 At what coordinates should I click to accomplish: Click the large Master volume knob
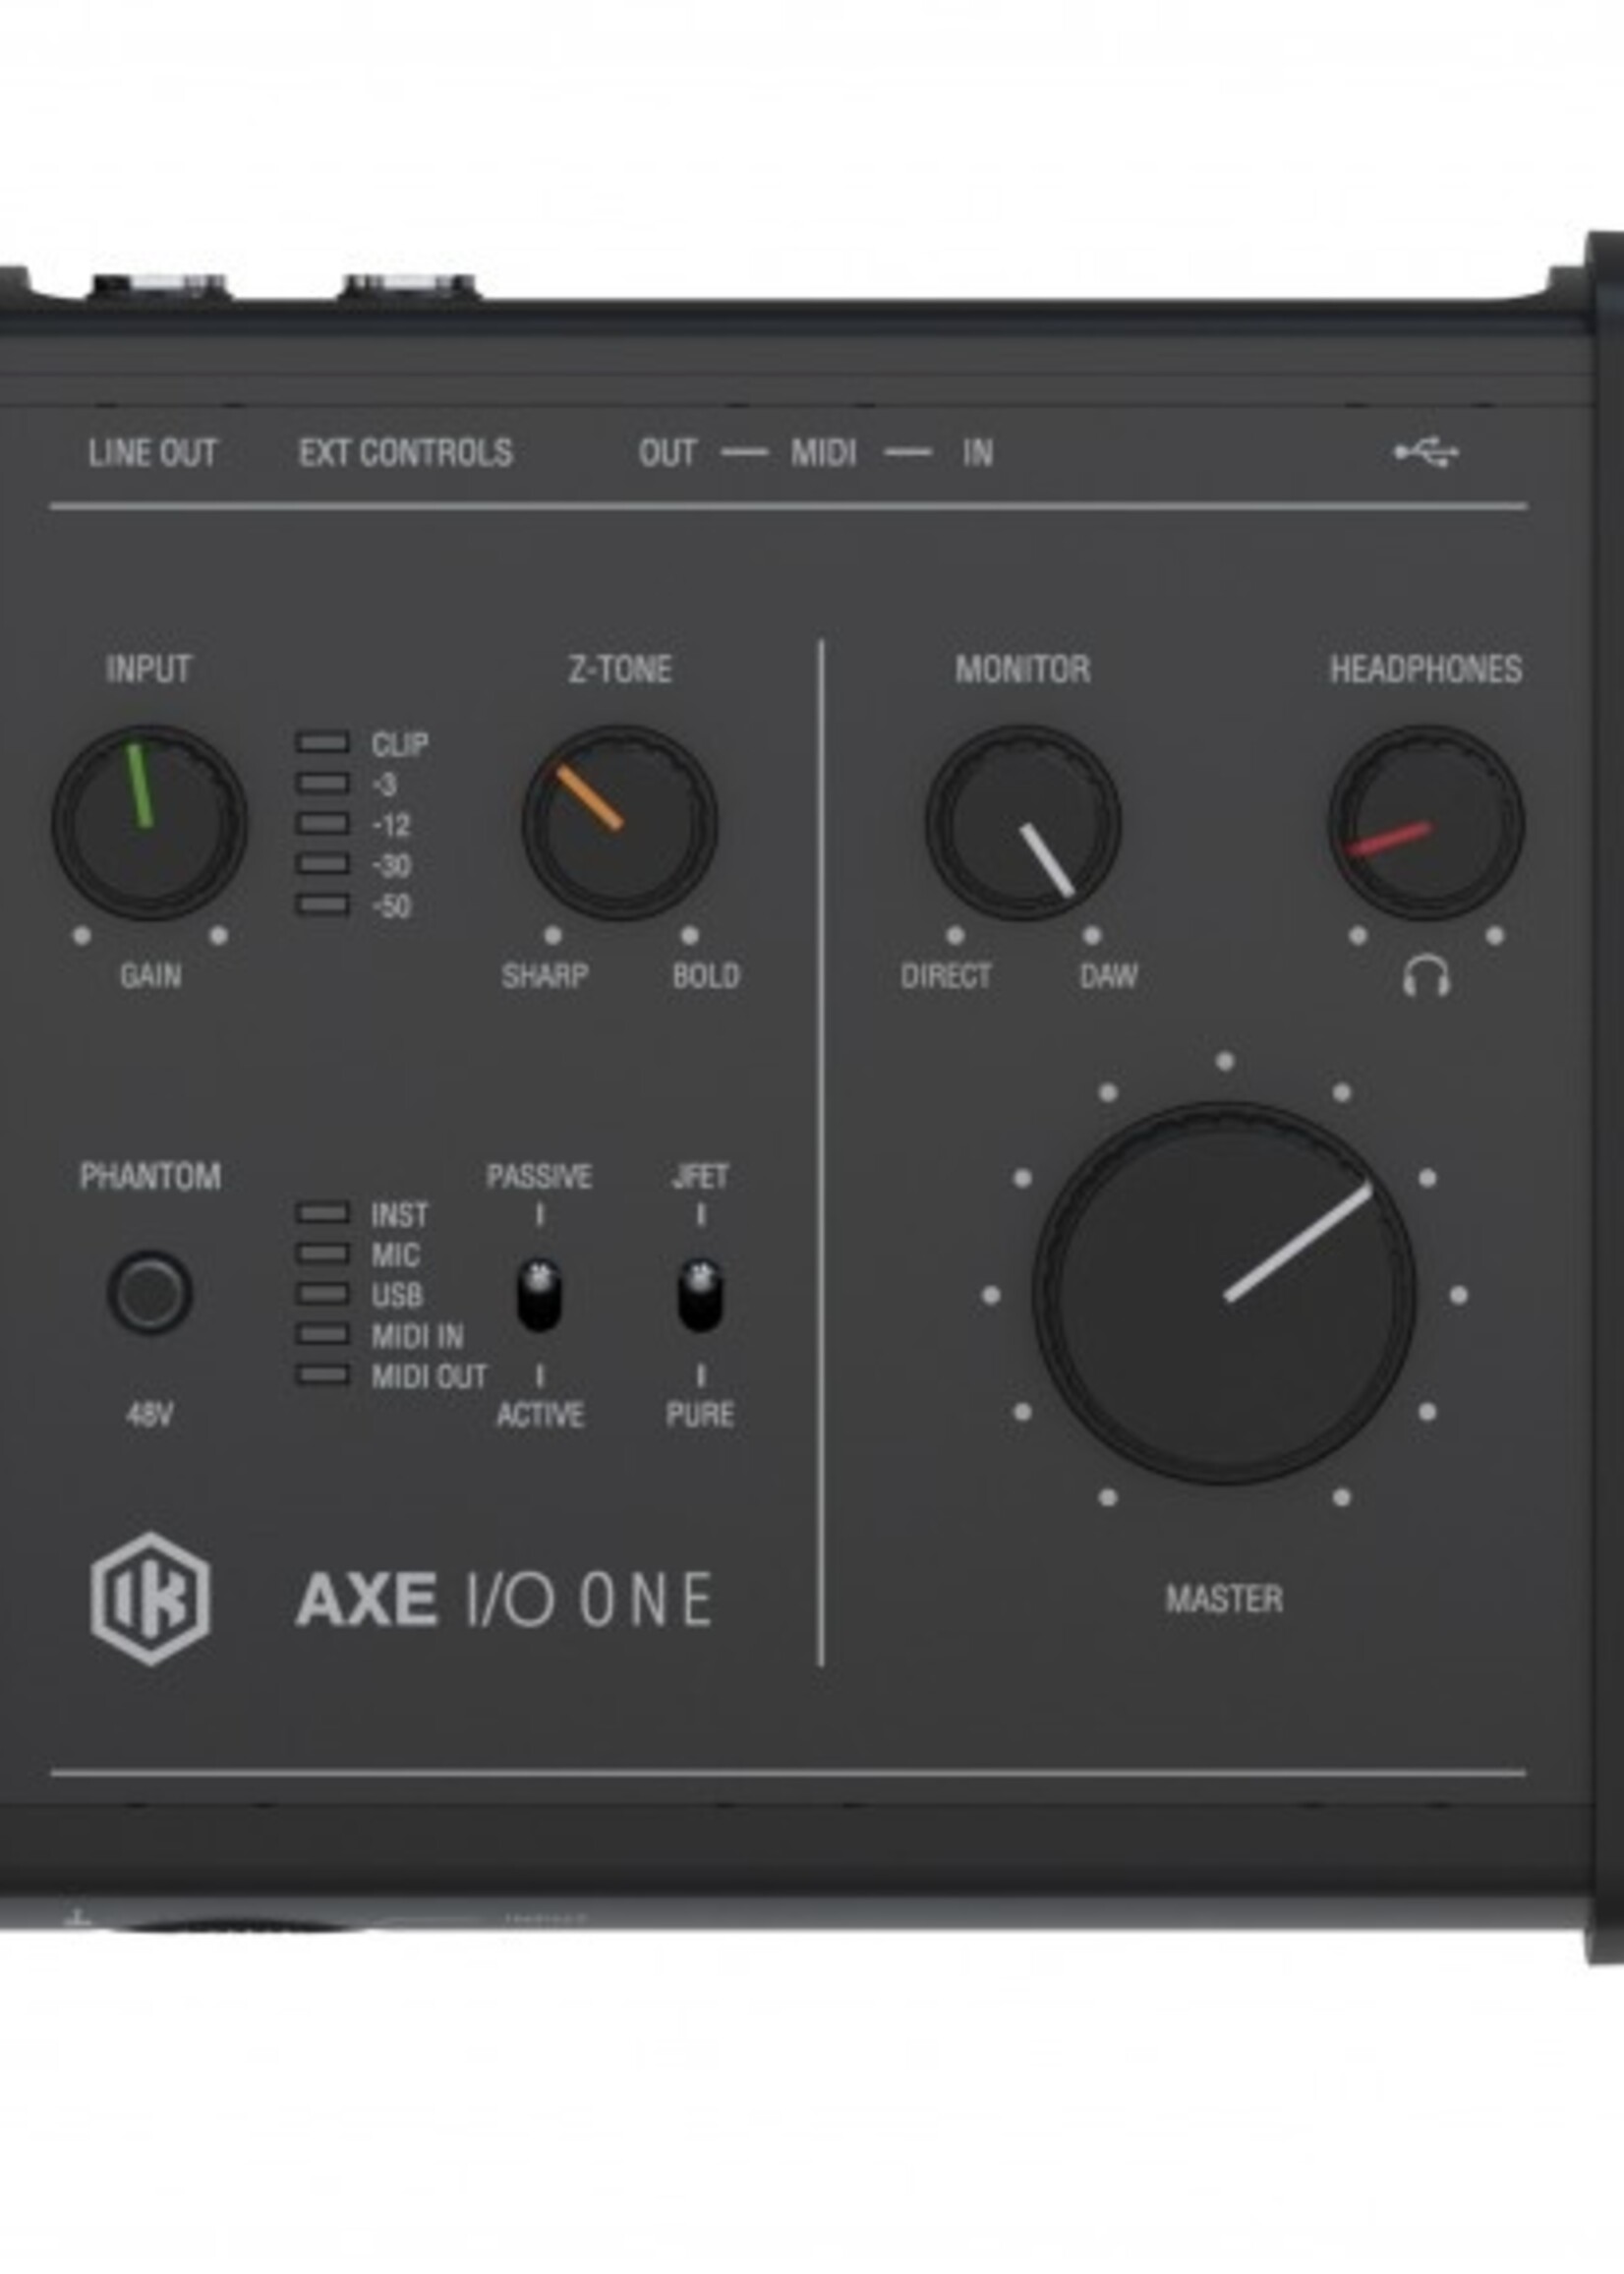tap(1224, 1294)
